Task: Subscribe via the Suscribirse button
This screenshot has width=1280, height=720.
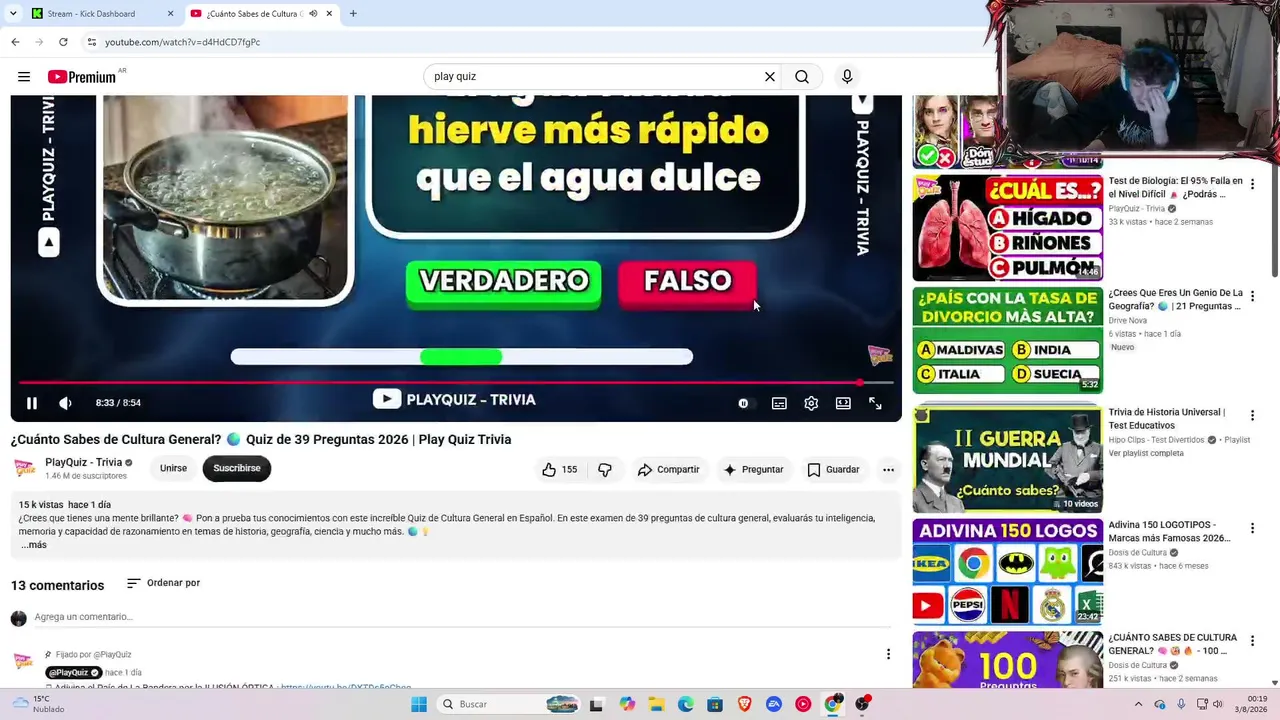Action: (237, 468)
